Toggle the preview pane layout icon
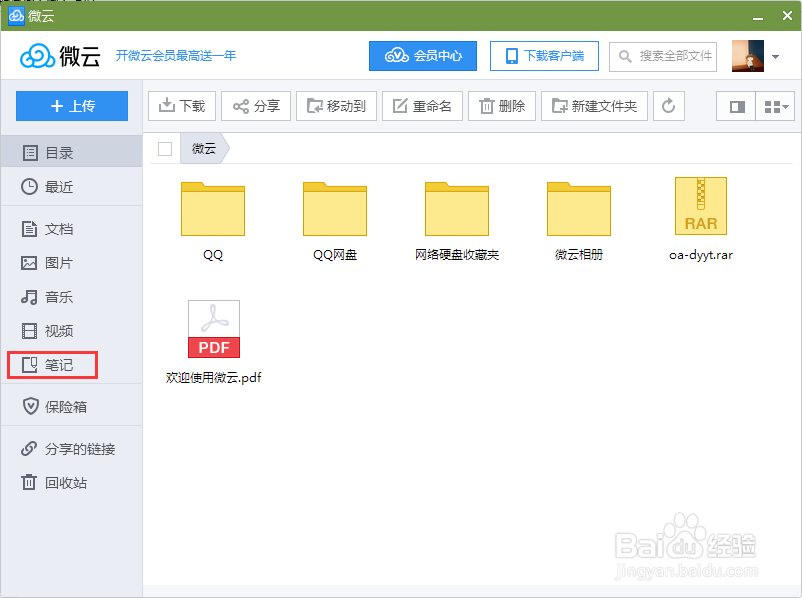Screen dimensions: 802x598 click(x=736, y=106)
